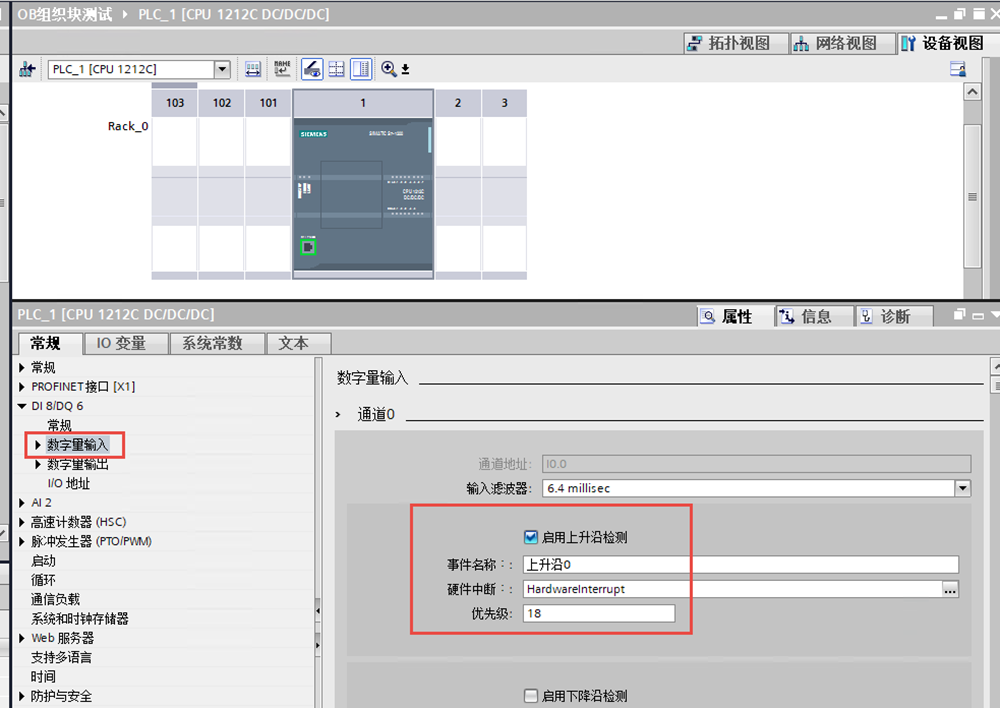Switch to the 网络视图 tab

point(836,43)
